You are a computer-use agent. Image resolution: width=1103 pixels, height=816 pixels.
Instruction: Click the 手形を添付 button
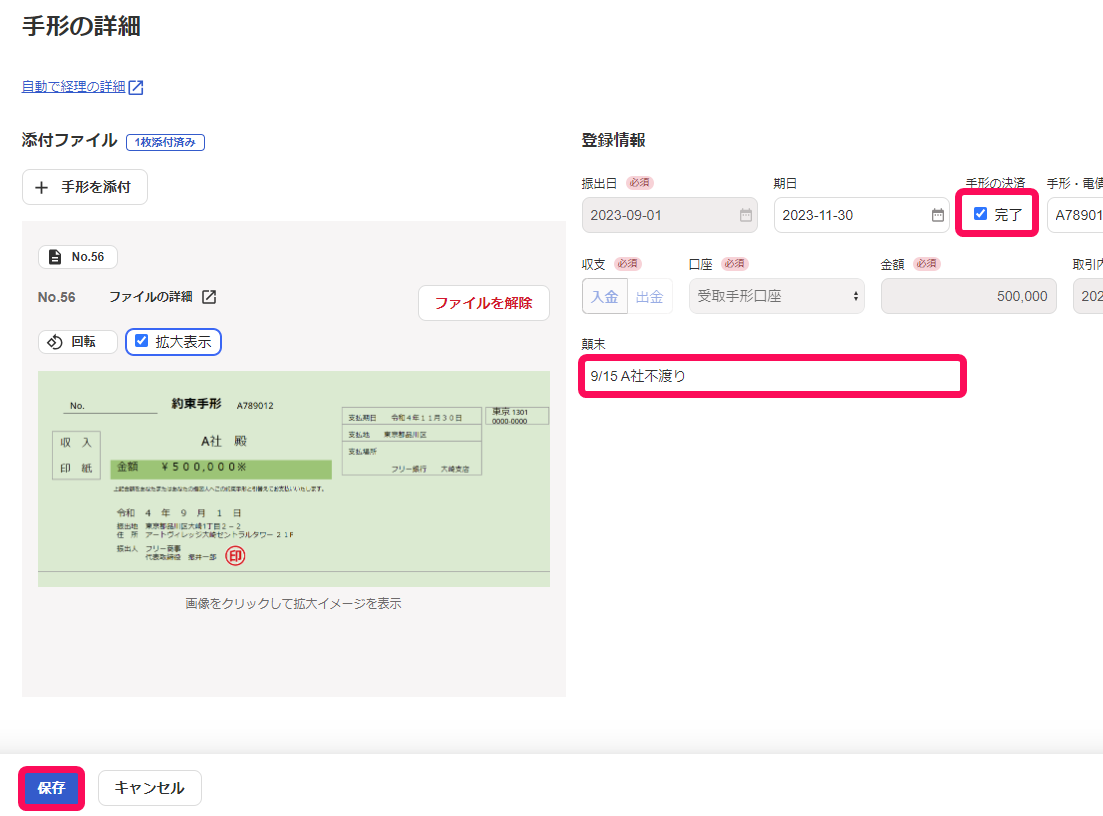point(84,187)
